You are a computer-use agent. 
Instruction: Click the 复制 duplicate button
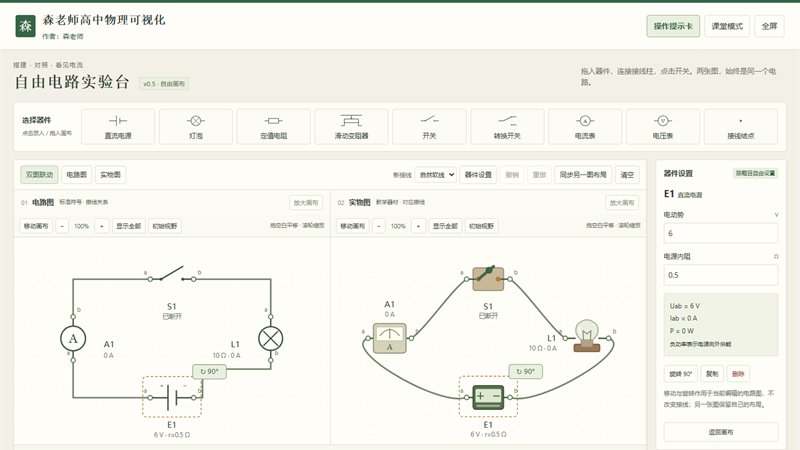(x=712, y=374)
